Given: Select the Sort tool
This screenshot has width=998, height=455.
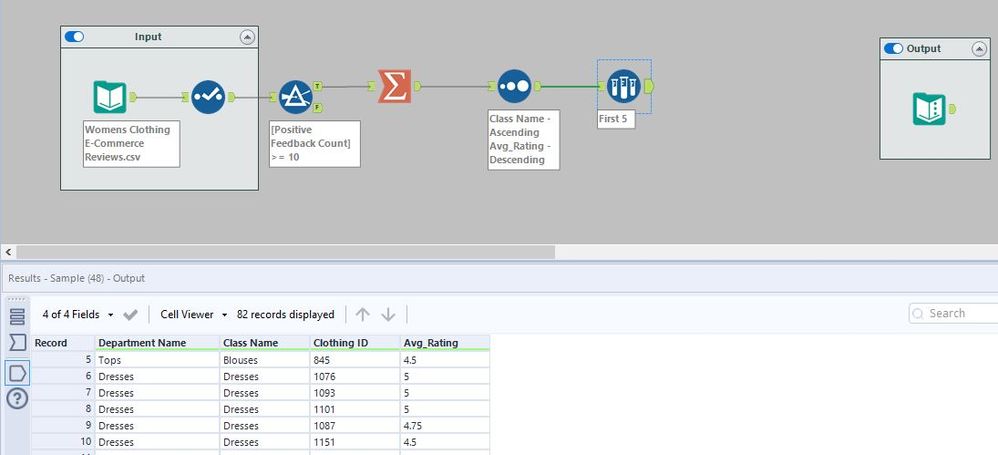Looking at the screenshot, I should (514, 86).
